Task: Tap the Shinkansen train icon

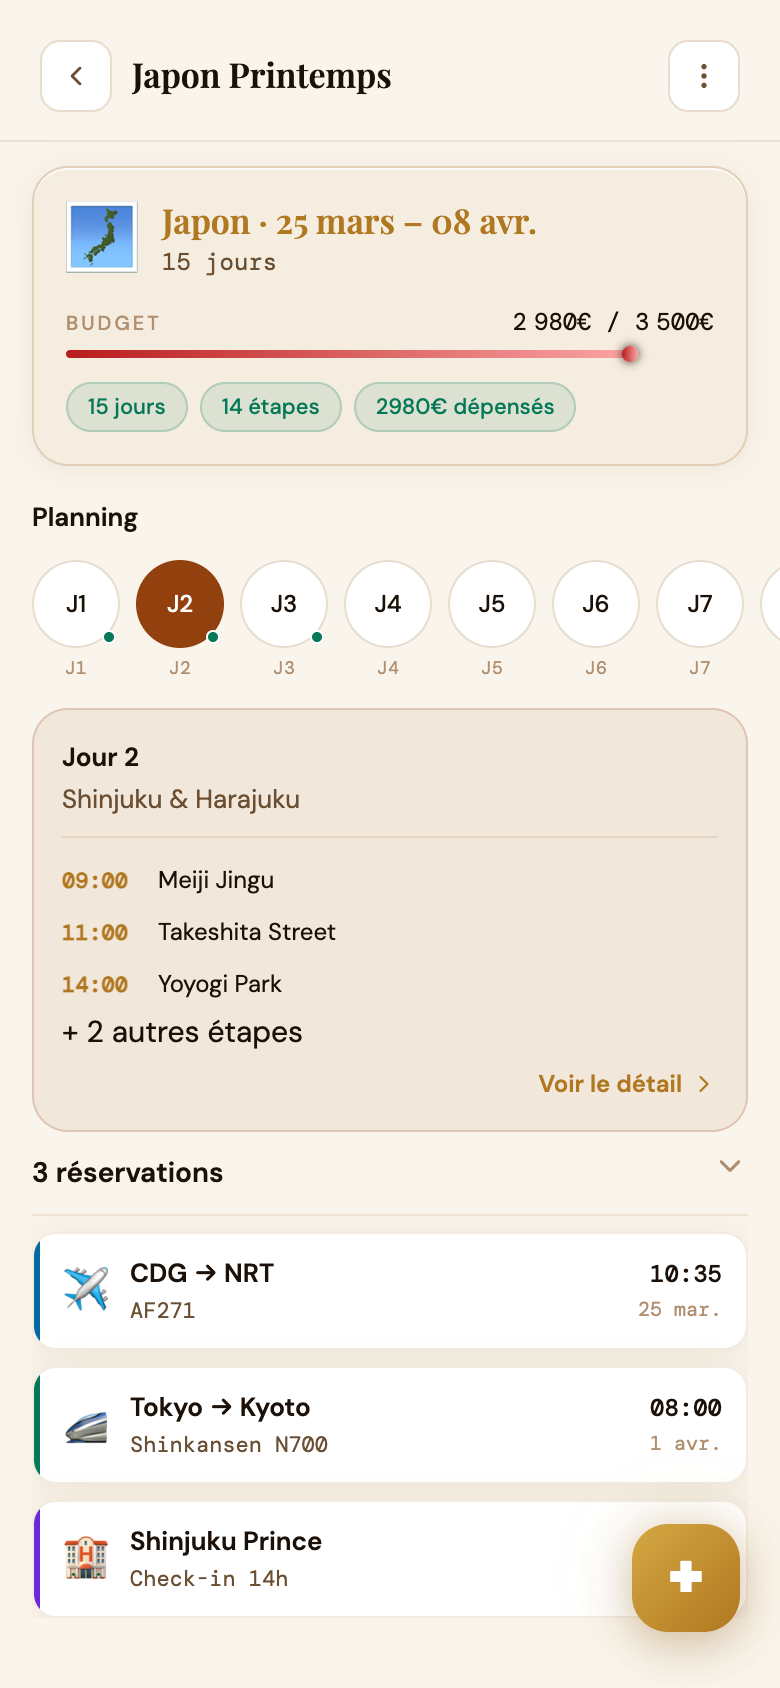Action: (86, 1424)
